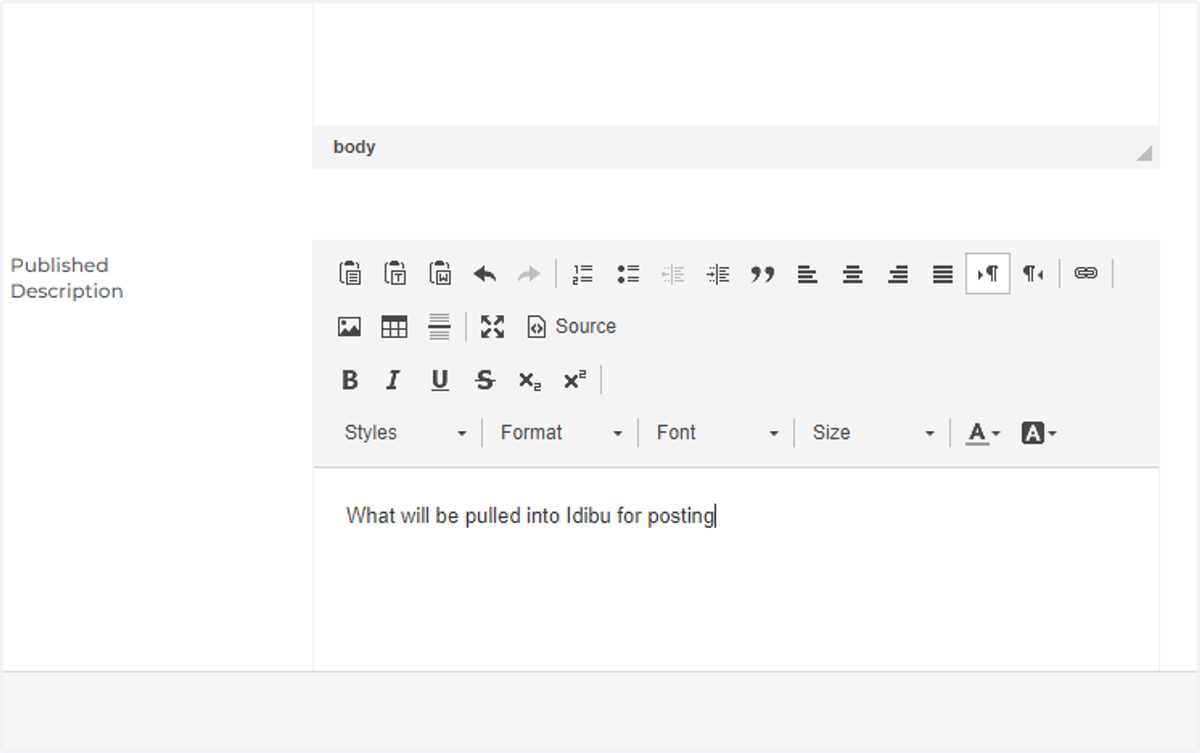The image size is (1200, 753).
Task: Open the Font dropdown
Action: (718, 433)
